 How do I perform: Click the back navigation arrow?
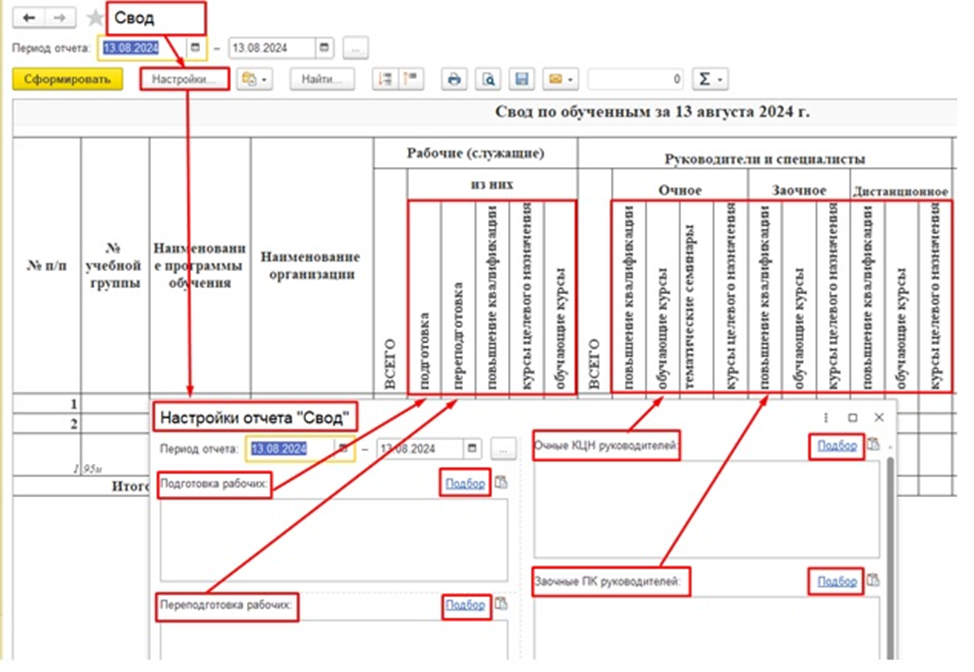point(28,17)
